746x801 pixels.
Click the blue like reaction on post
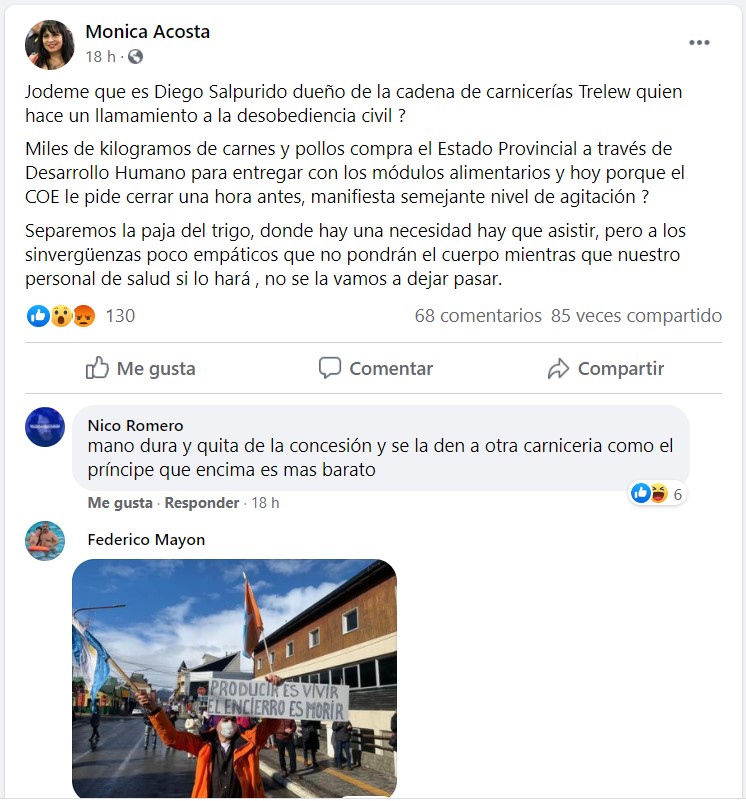pyautogui.click(x=38, y=316)
